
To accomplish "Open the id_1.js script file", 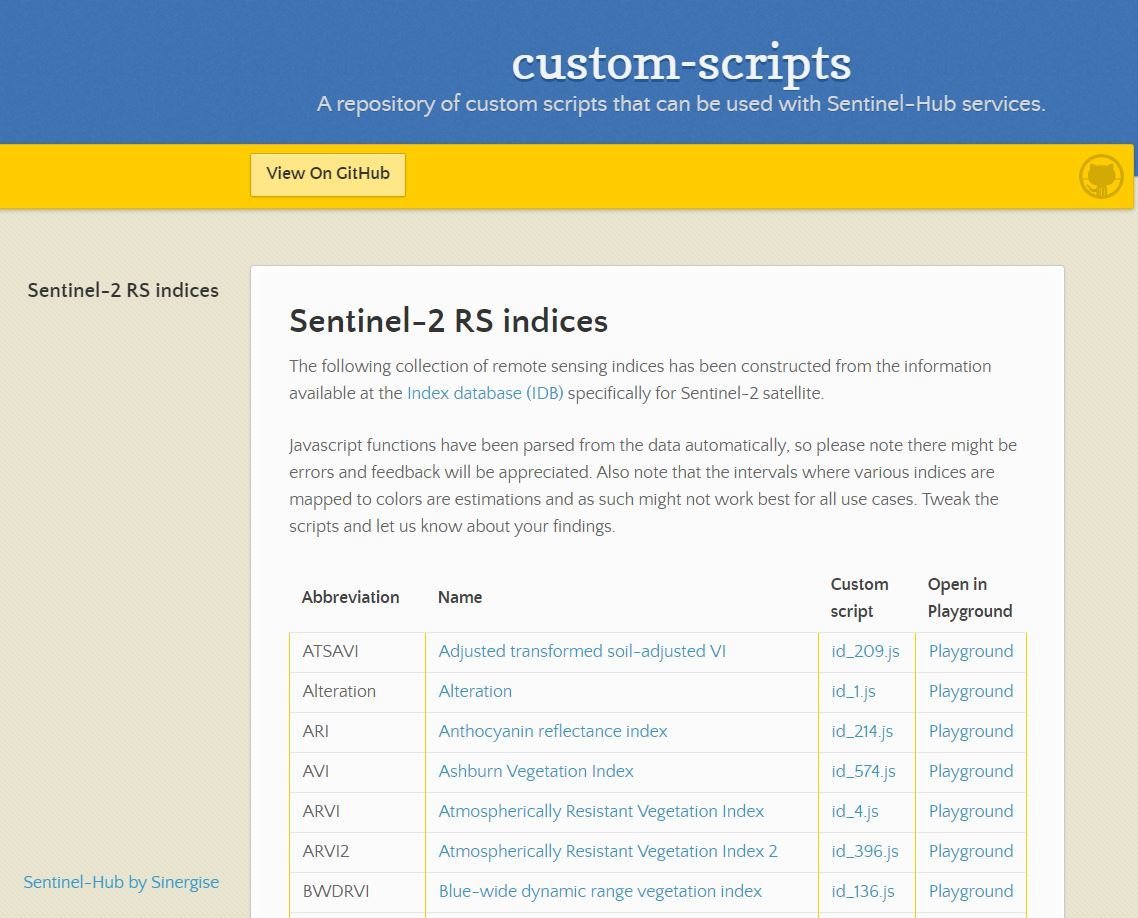I will [x=853, y=691].
